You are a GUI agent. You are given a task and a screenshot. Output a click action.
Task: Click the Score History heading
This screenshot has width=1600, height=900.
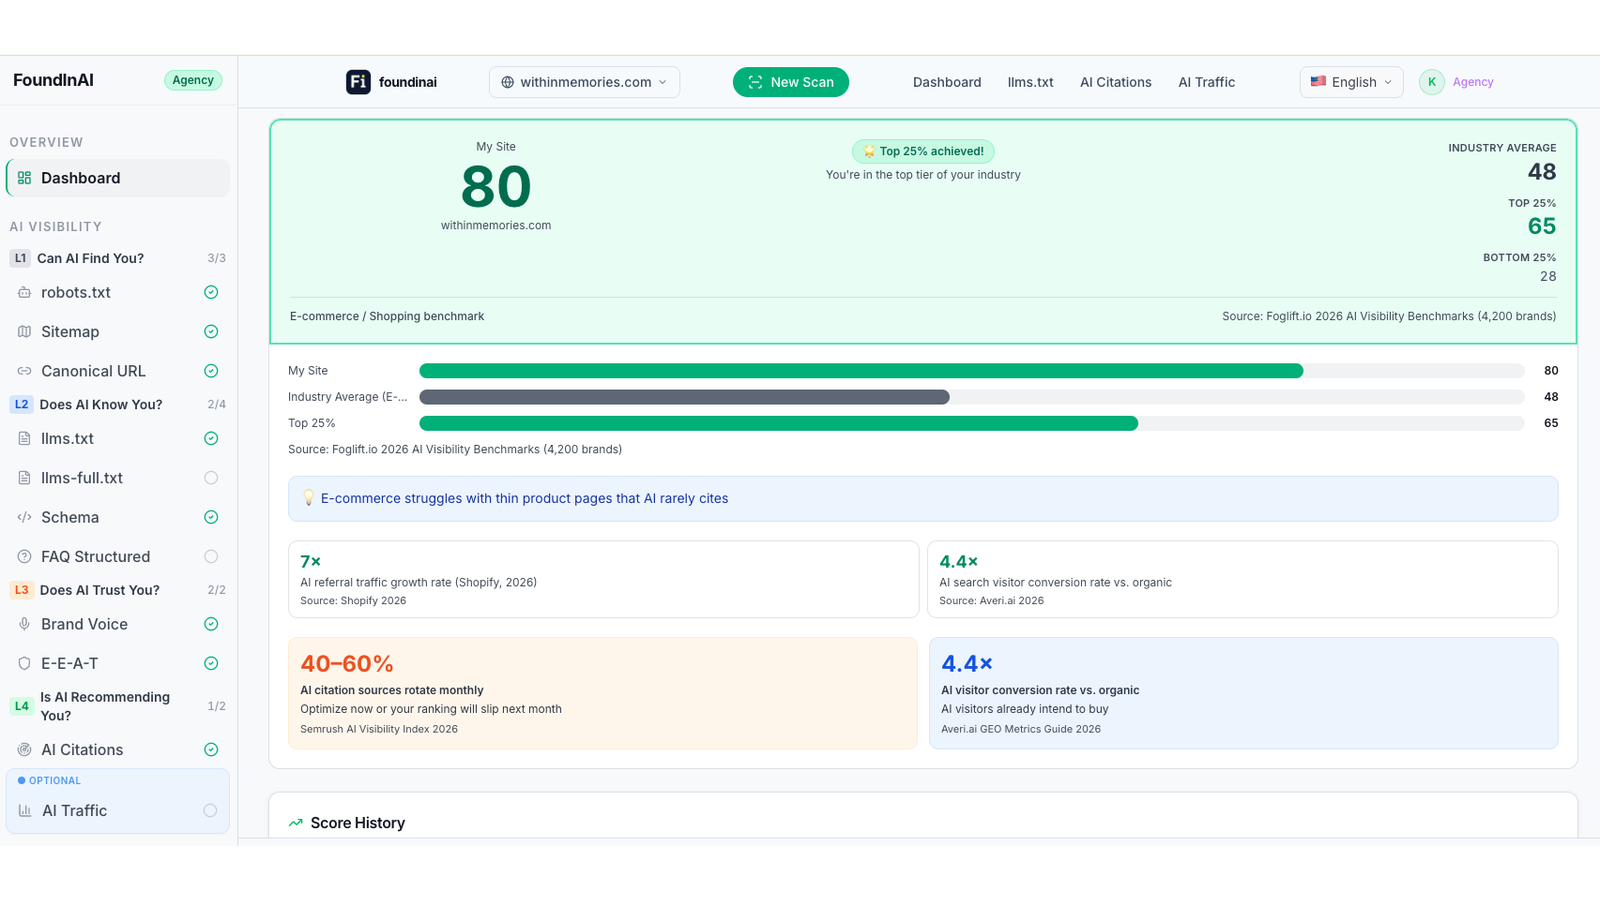coord(358,823)
